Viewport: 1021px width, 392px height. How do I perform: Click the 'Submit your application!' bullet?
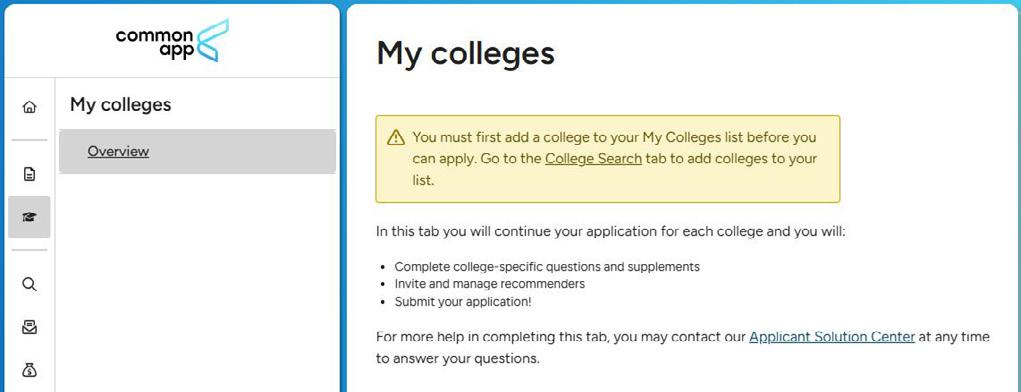coord(463,302)
